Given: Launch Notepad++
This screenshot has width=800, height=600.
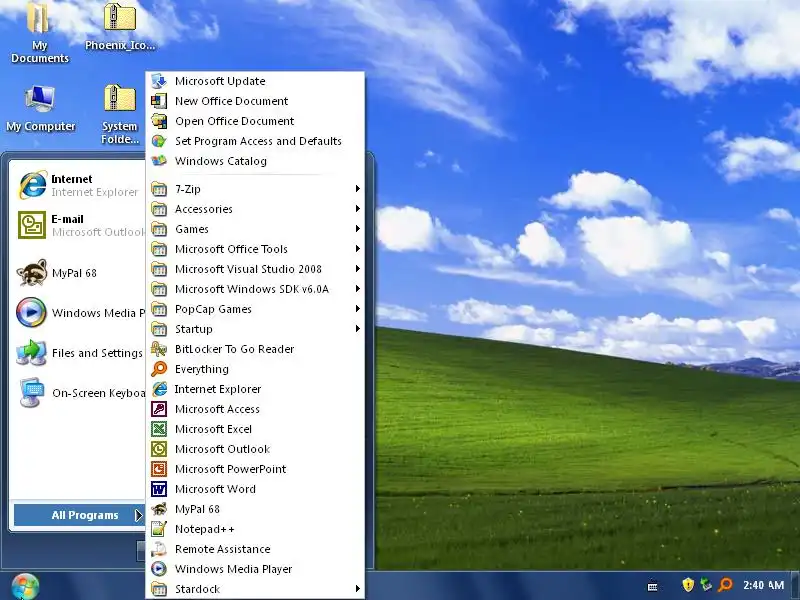Looking at the screenshot, I should [x=255, y=529].
